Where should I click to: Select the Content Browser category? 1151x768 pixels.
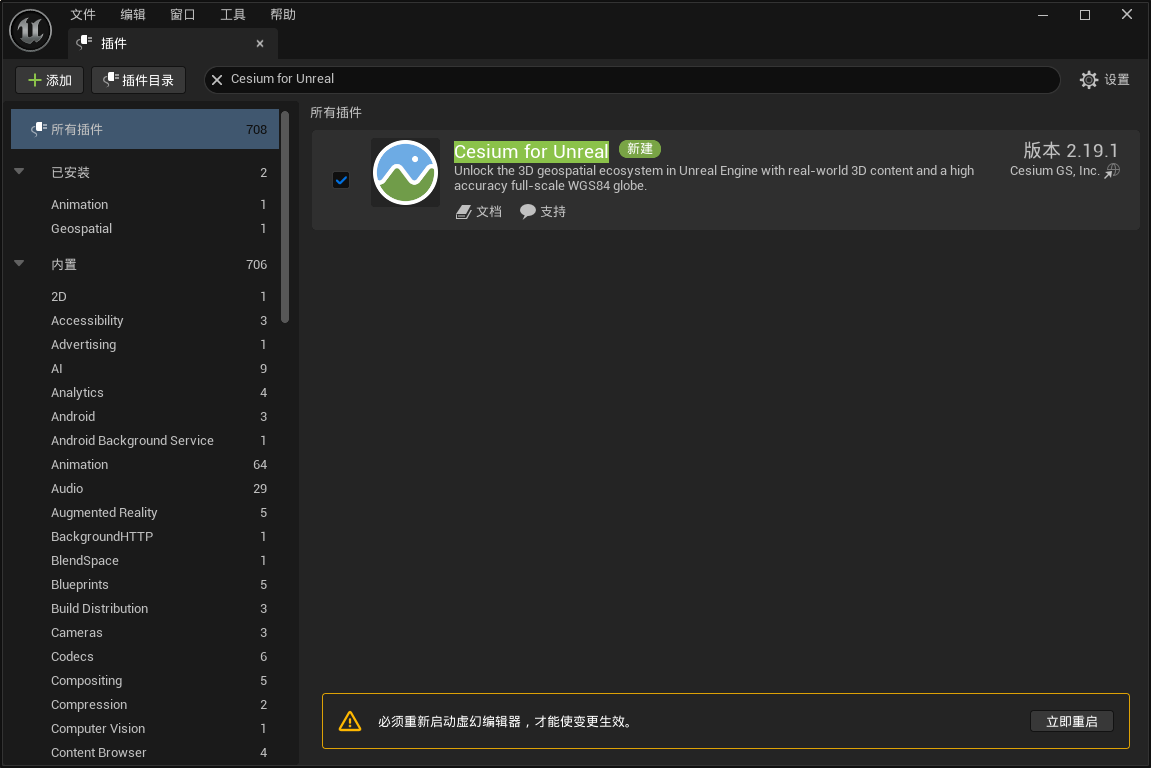(x=145, y=753)
